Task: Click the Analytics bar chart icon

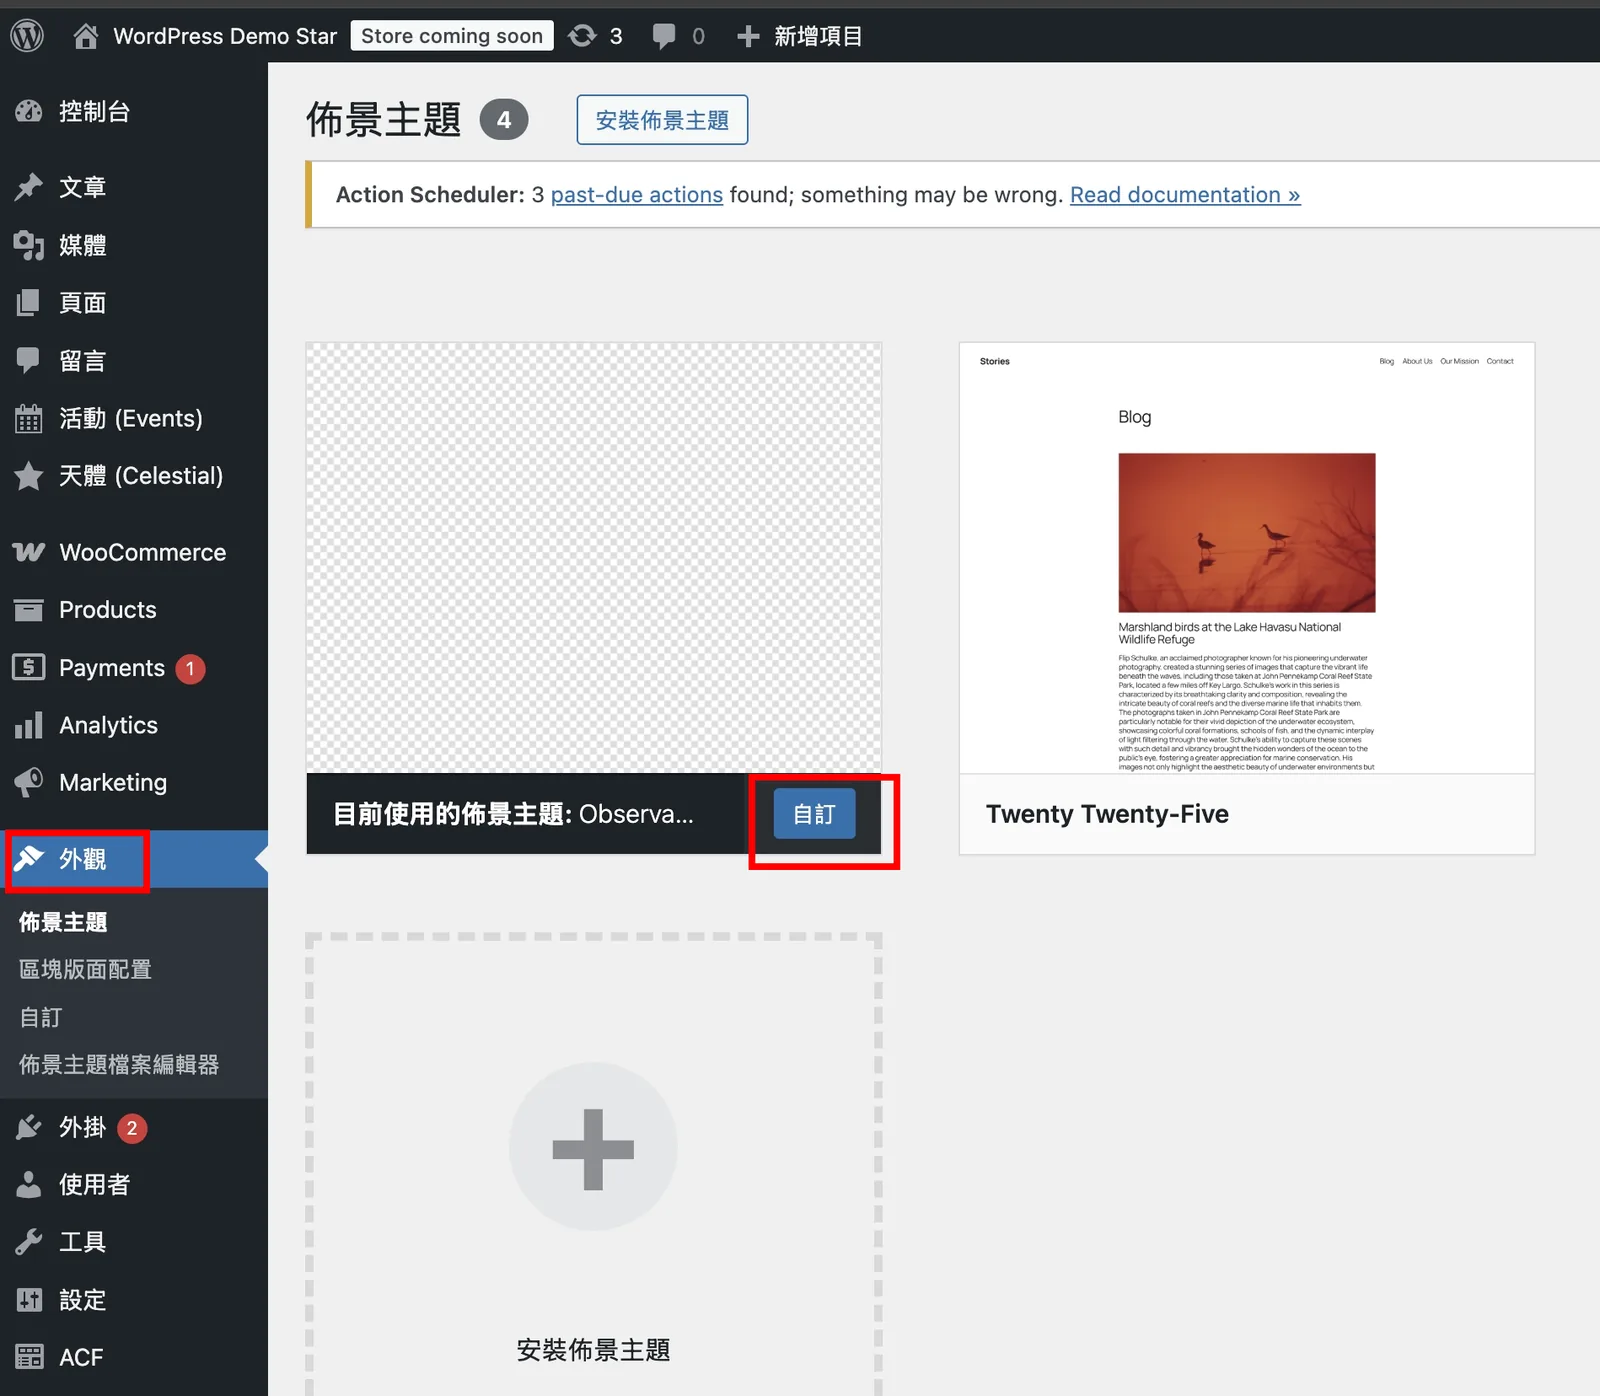Action: coord(29,725)
